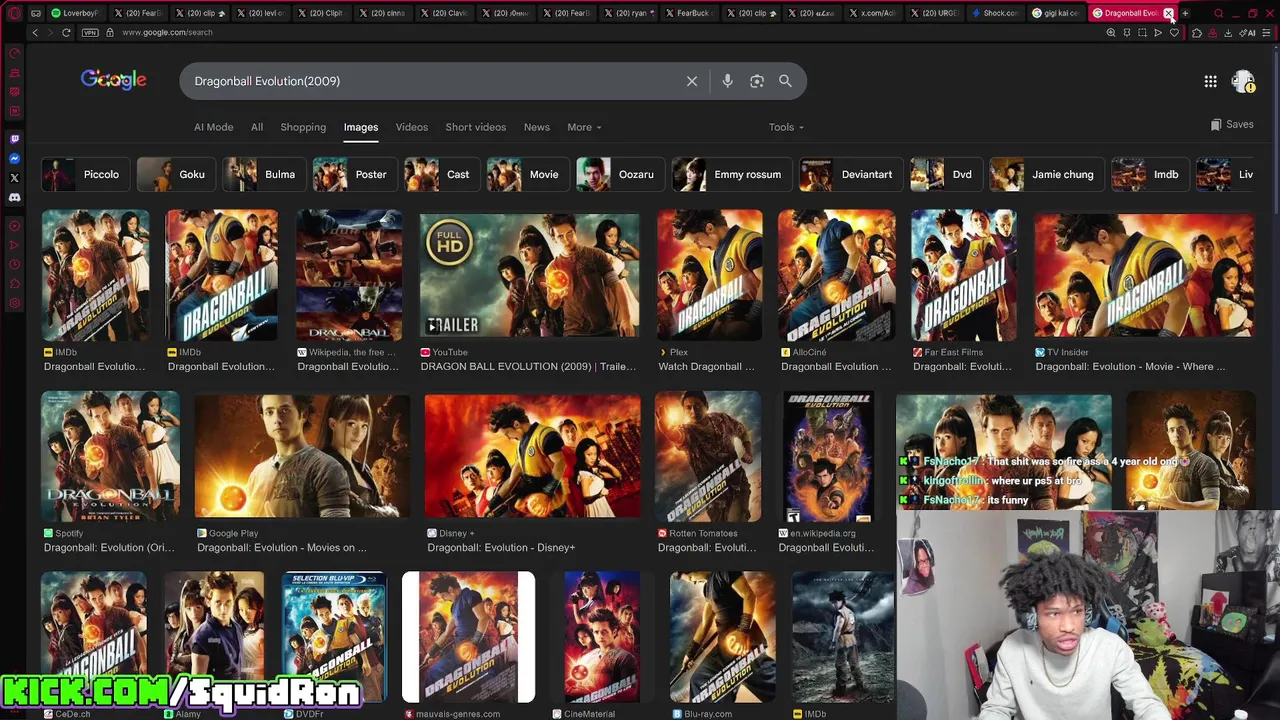
Task: Select AI Mode search tab
Action: pyautogui.click(x=213, y=127)
